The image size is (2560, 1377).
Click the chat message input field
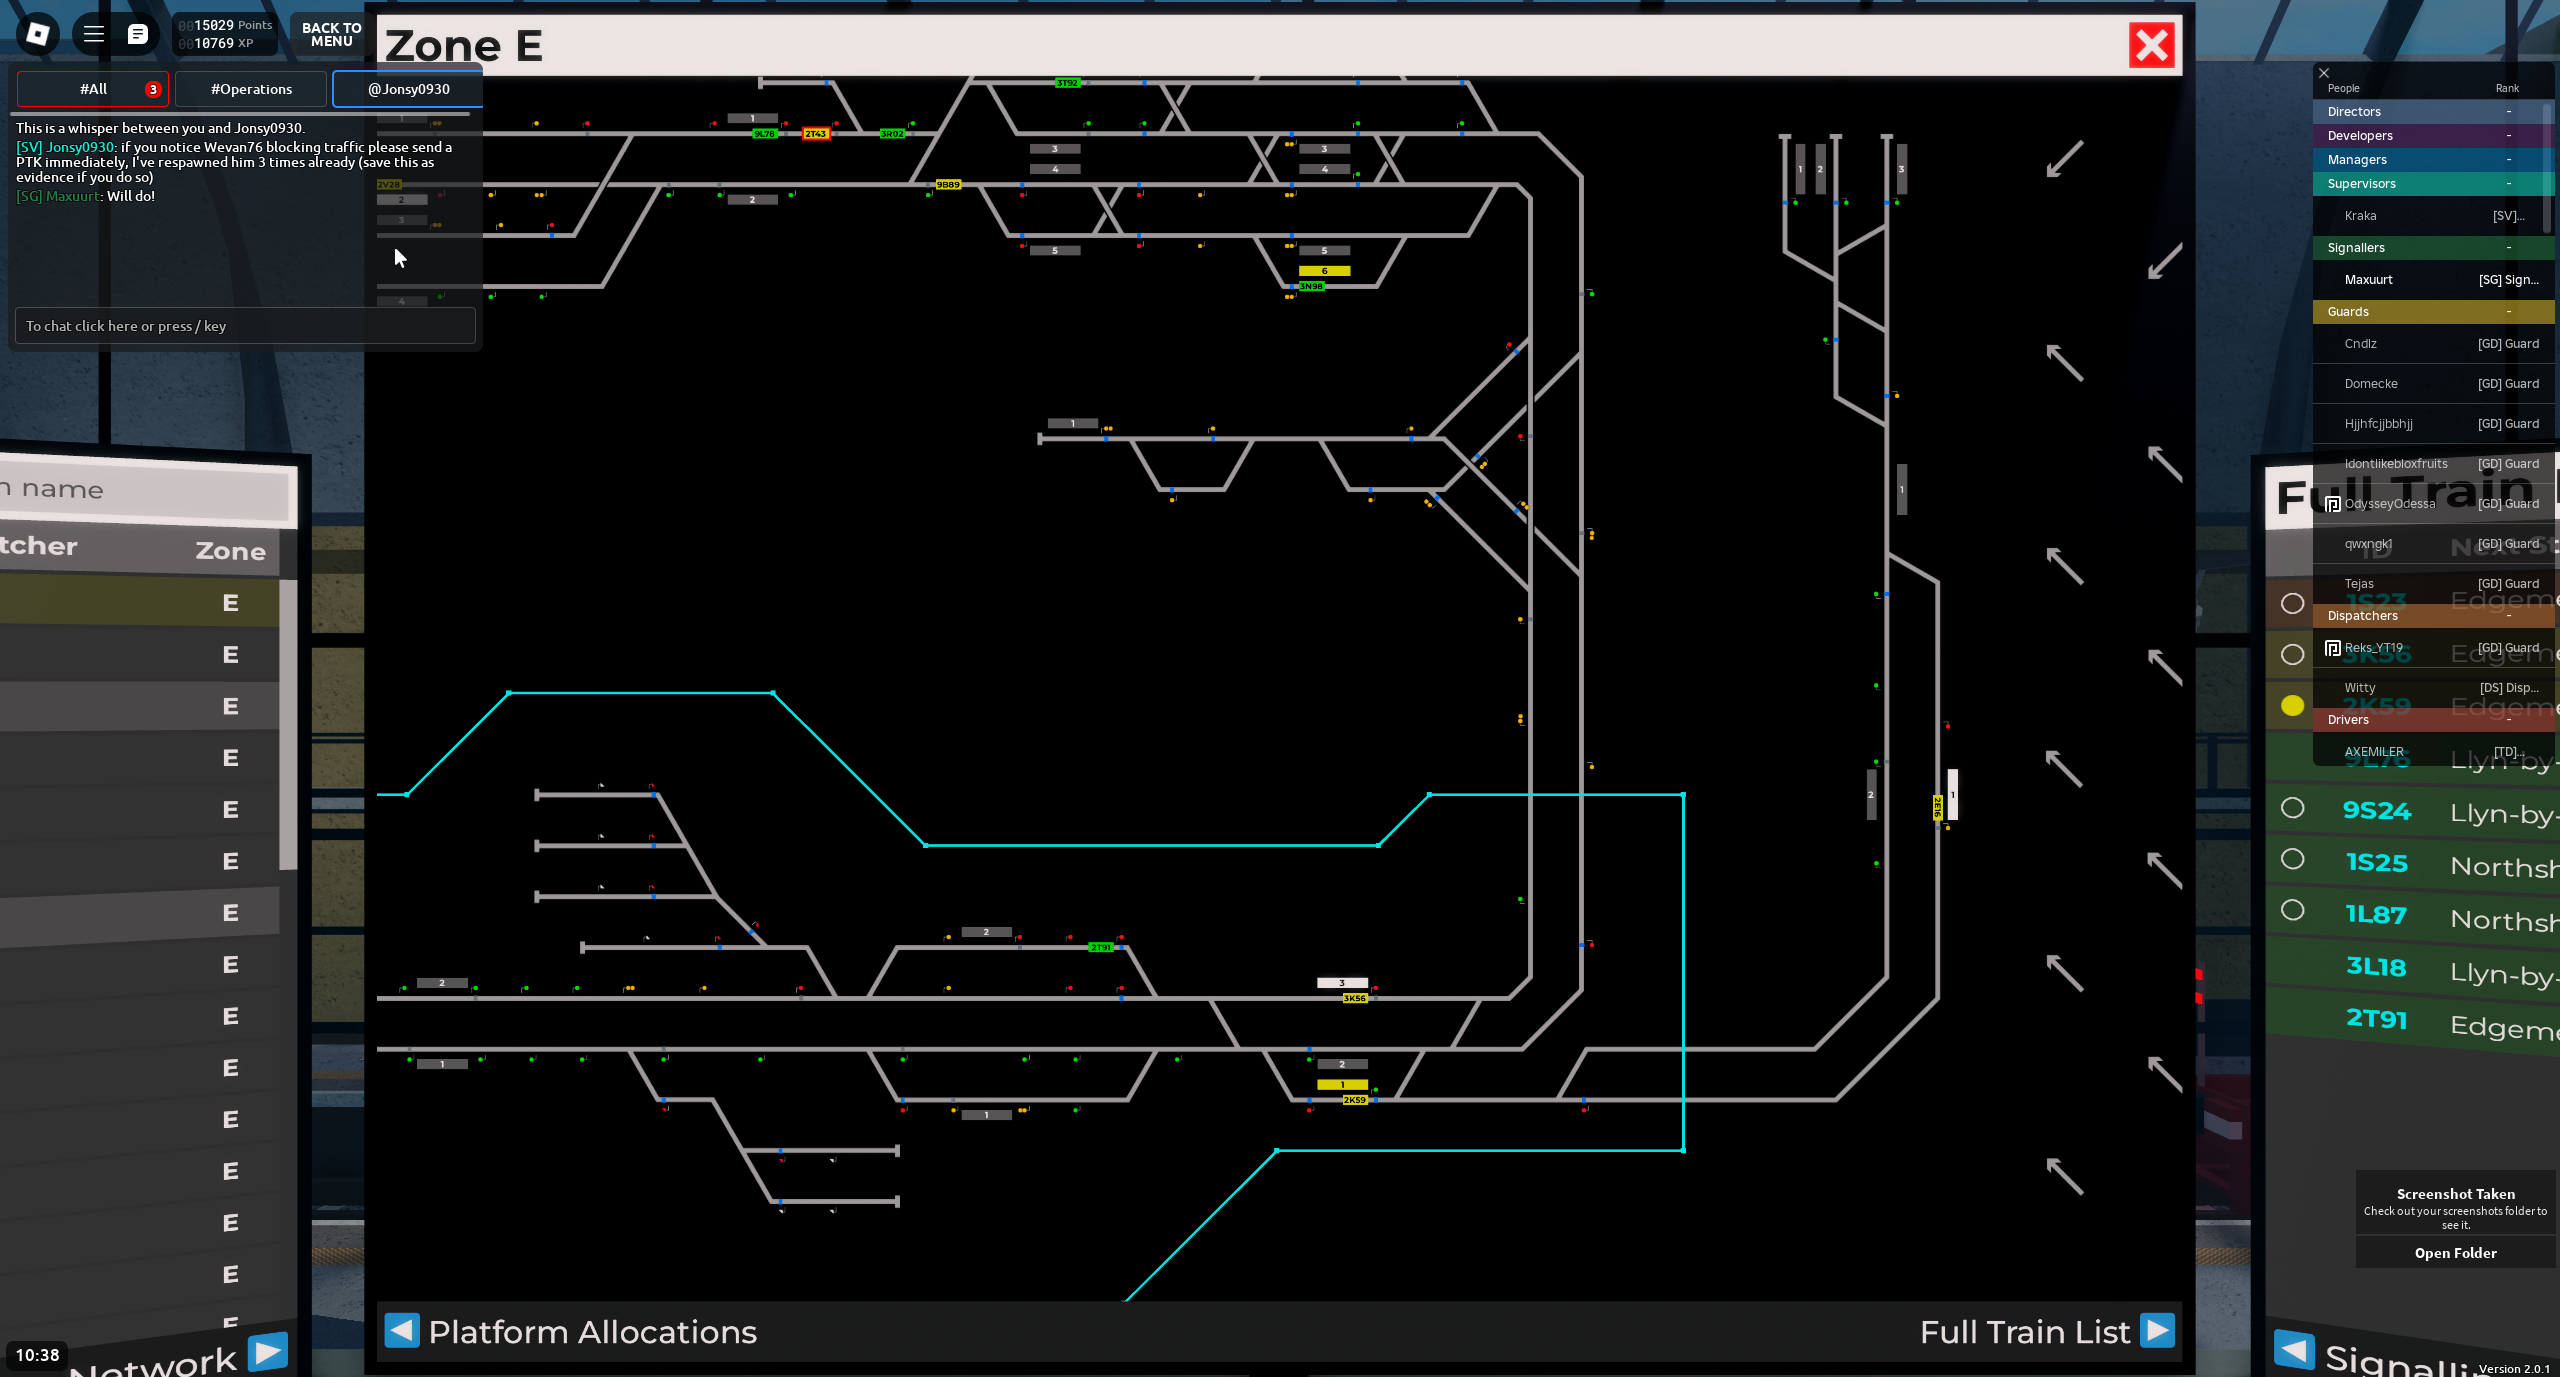245,326
